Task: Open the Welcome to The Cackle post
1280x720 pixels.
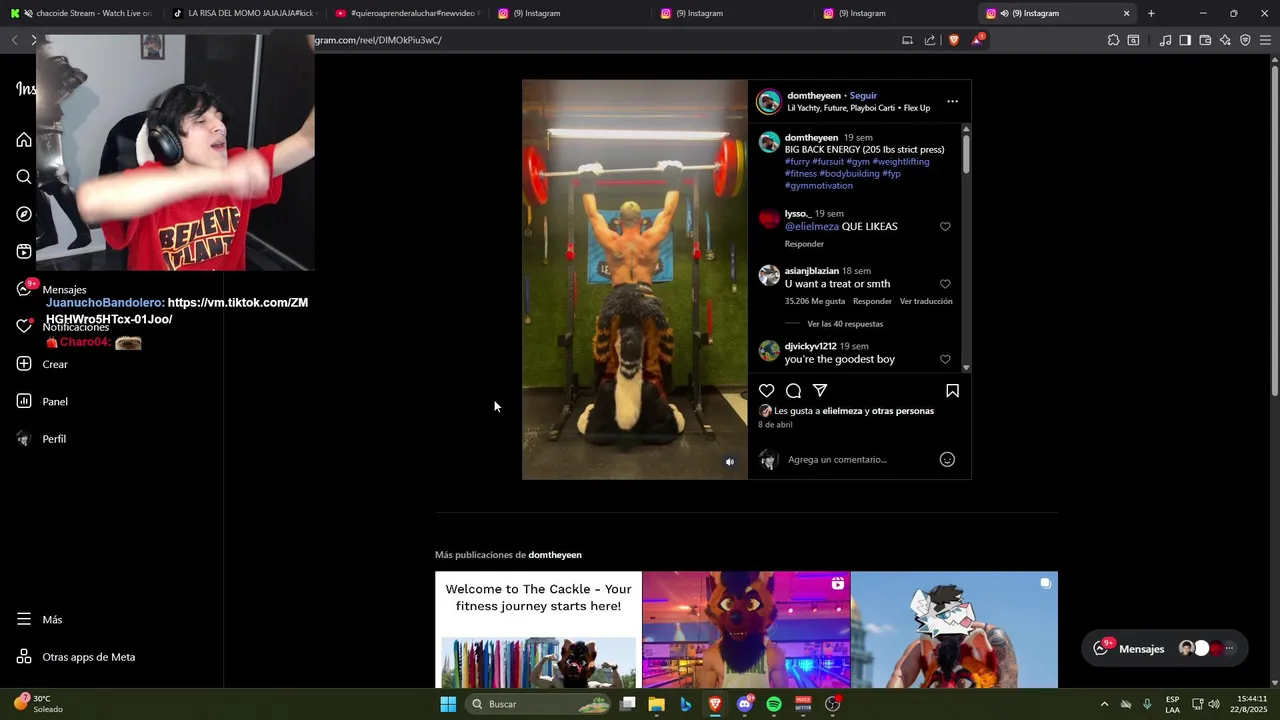Action: click(538, 630)
